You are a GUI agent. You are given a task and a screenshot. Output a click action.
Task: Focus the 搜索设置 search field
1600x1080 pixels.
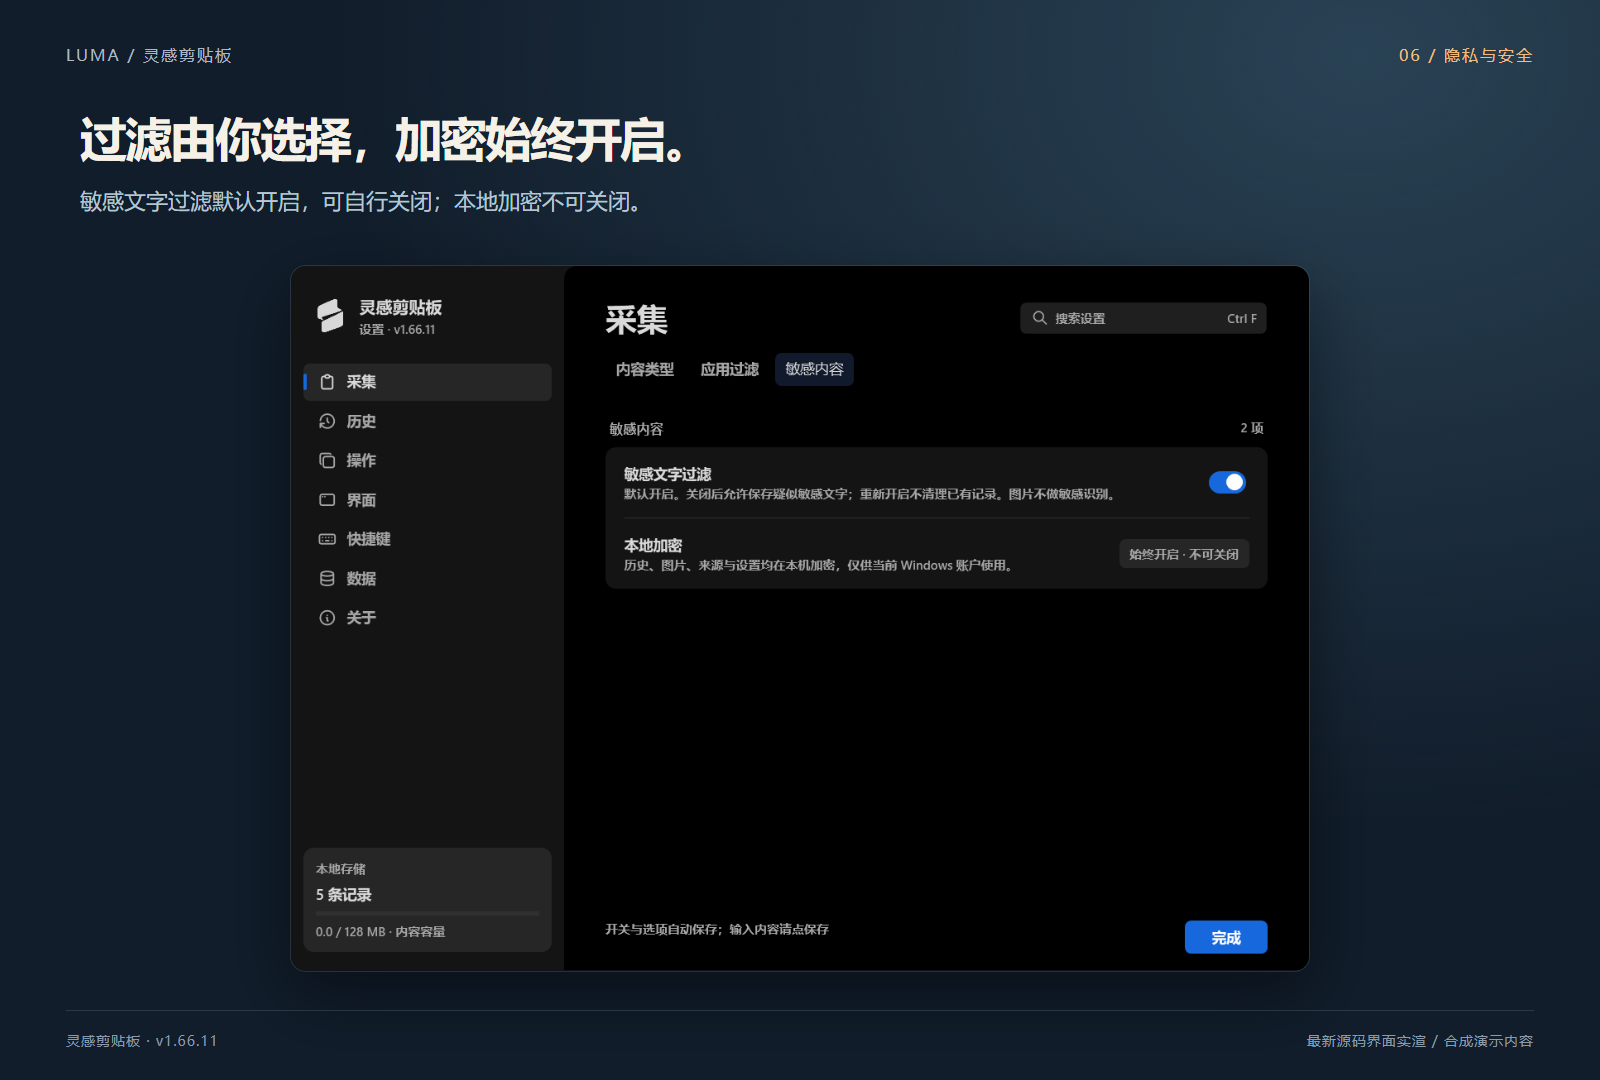1143,318
